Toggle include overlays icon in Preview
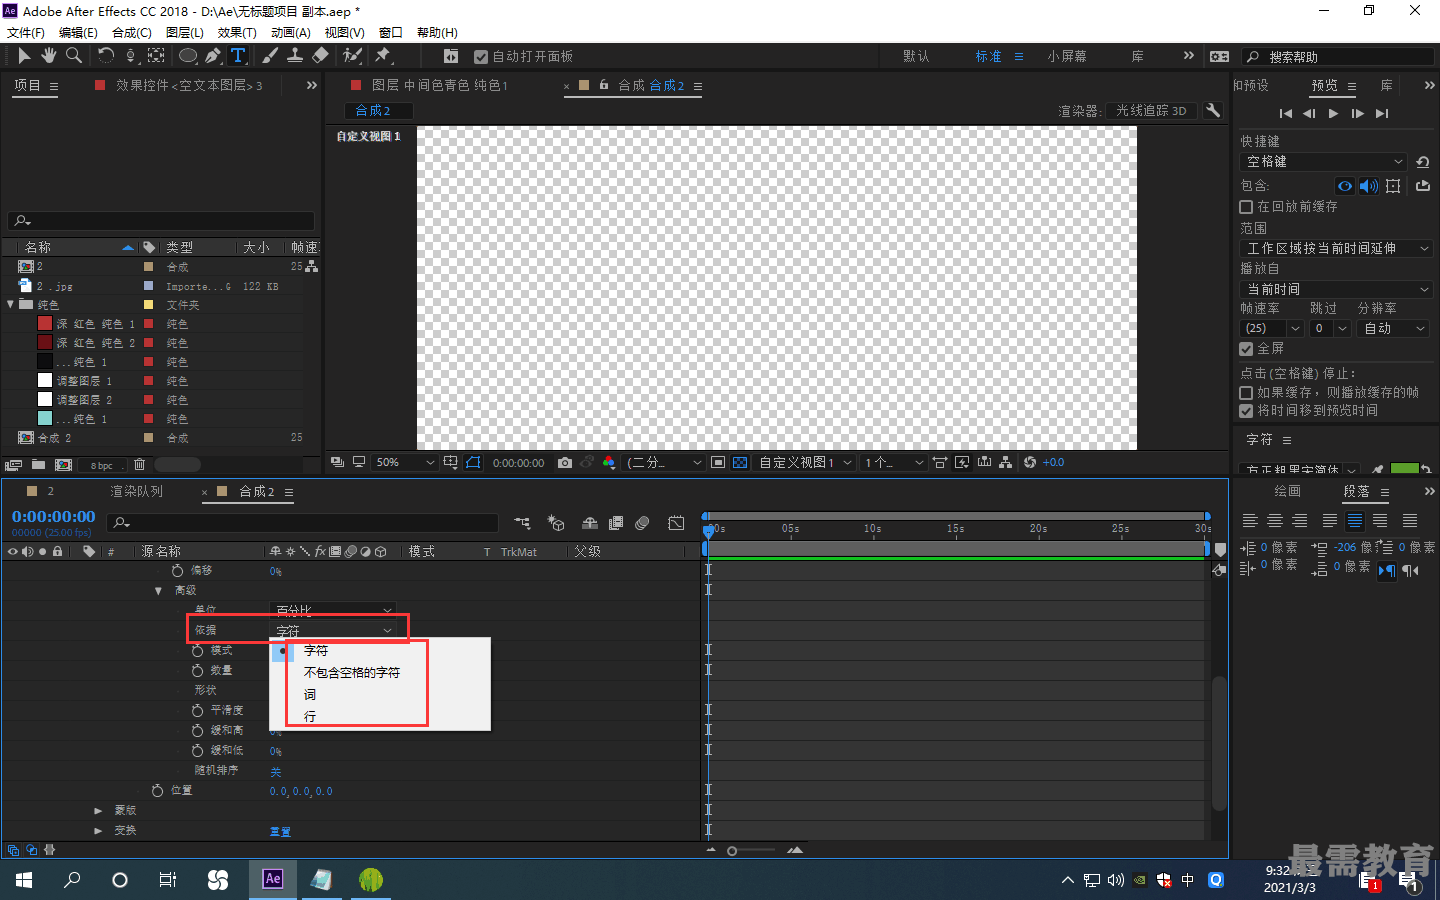 tap(1393, 186)
